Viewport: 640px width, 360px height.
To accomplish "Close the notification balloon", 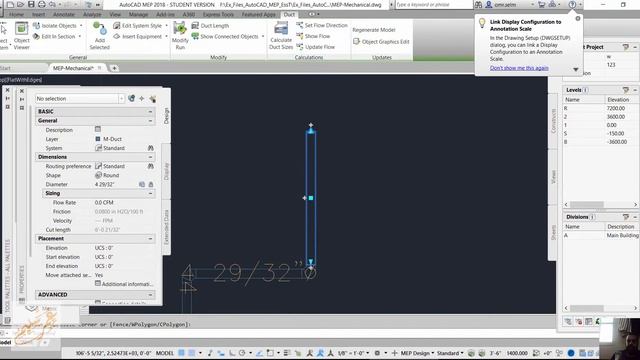I will (578, 18).
